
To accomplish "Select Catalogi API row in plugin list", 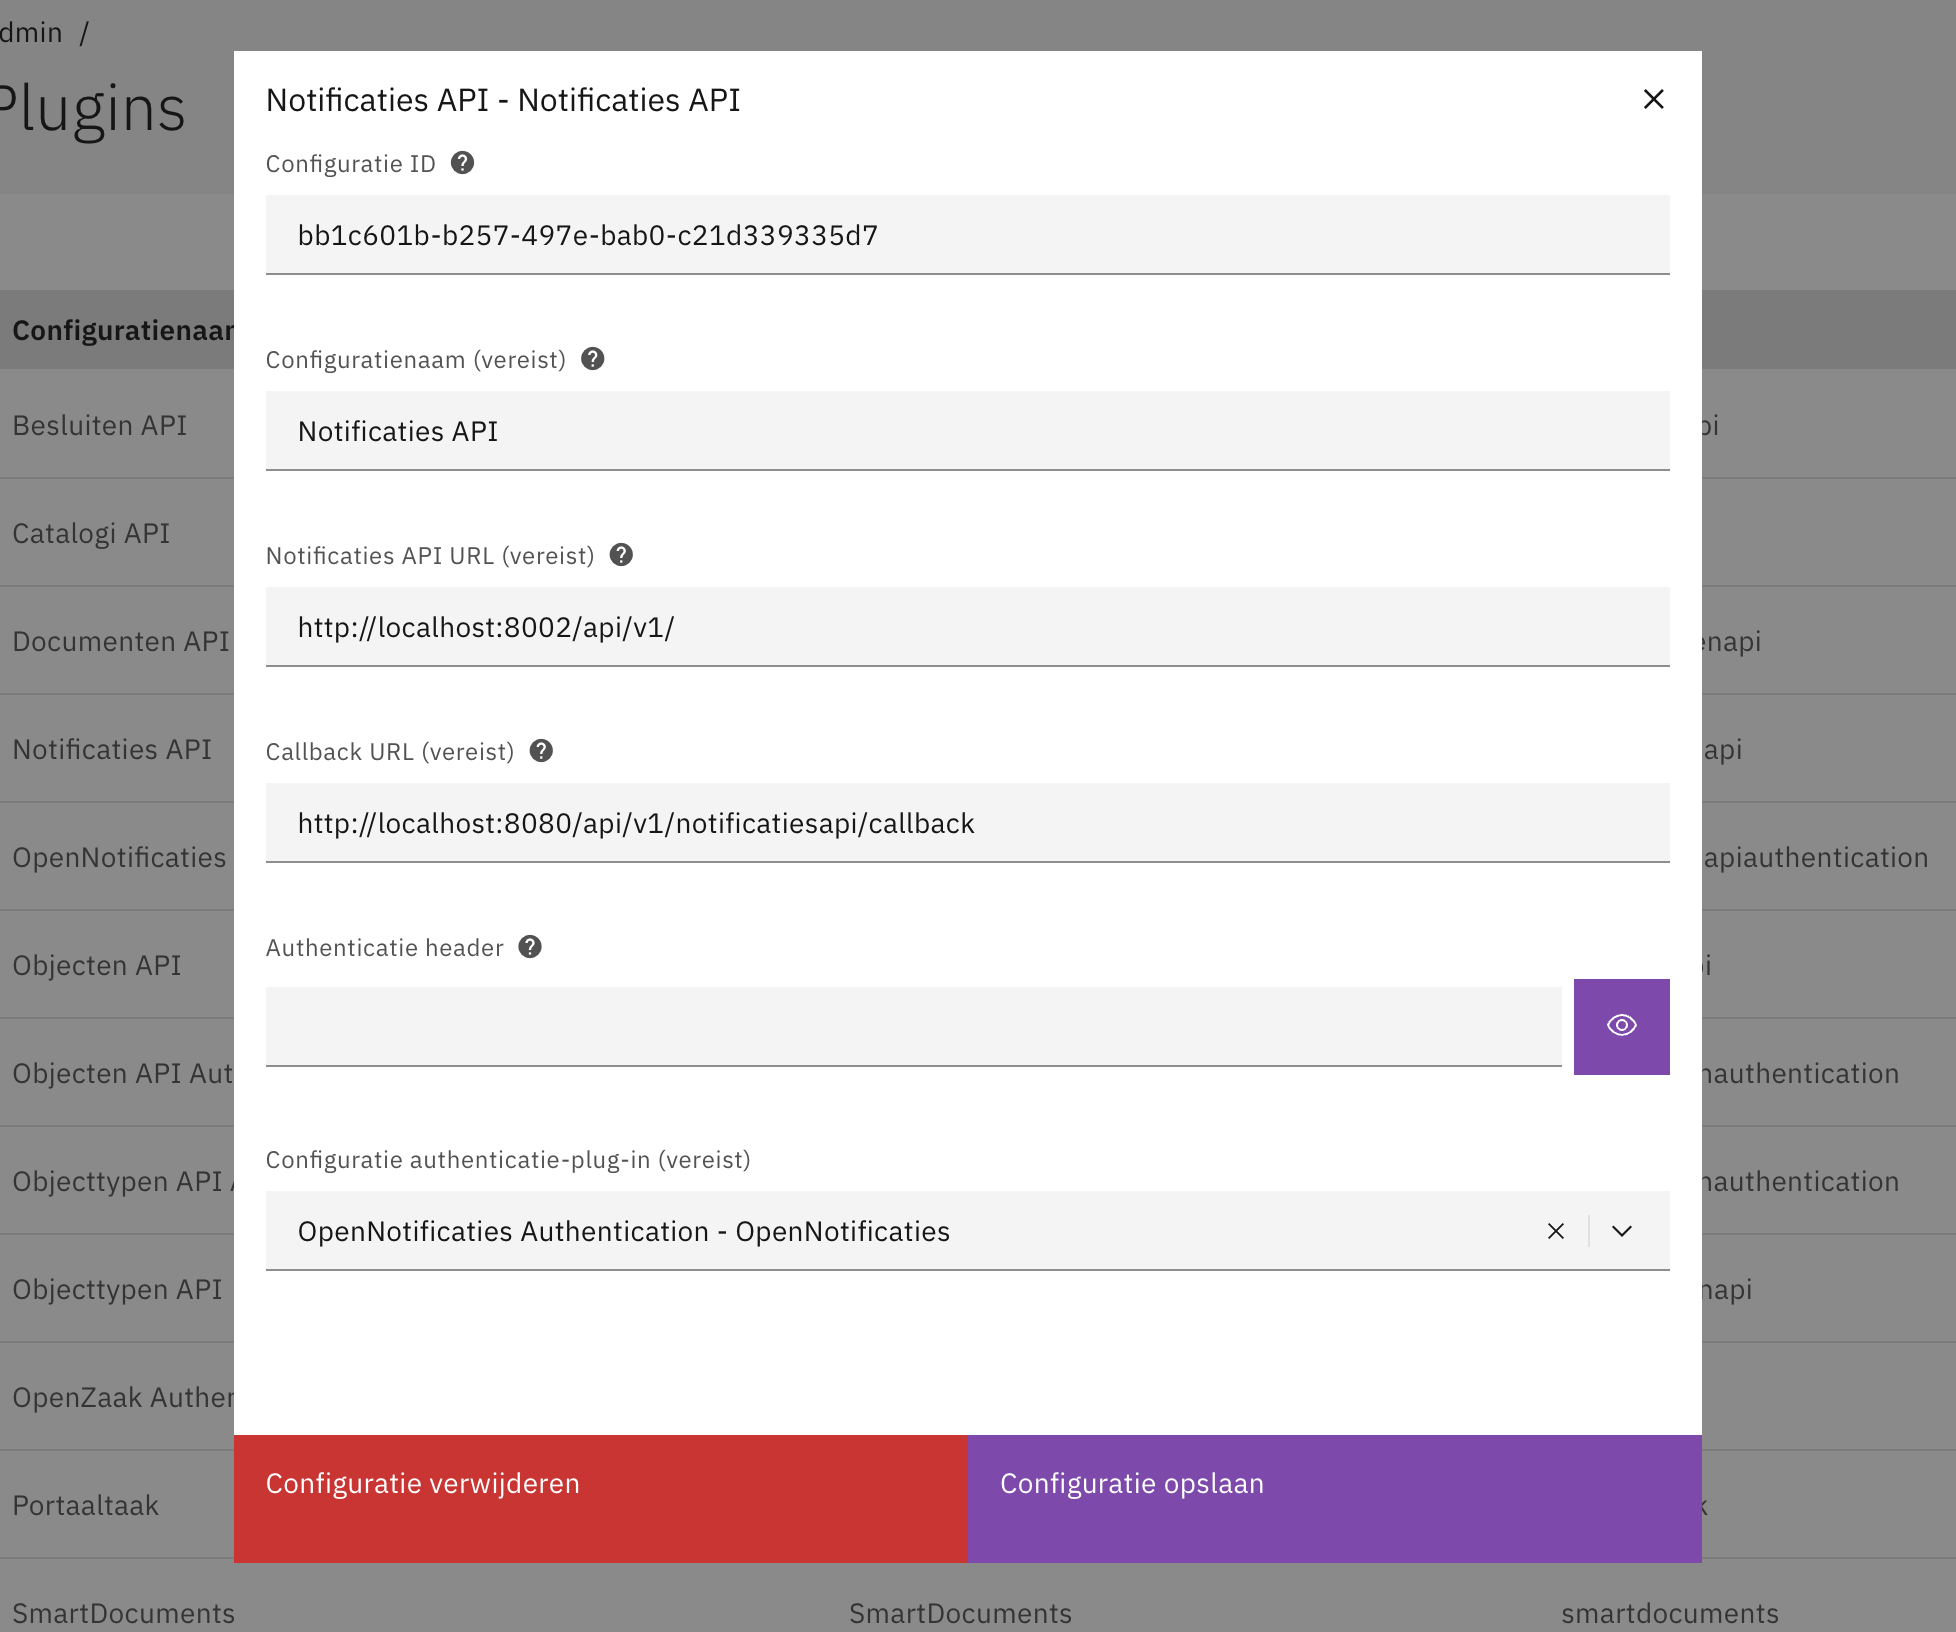I will (x=92, y=533).
